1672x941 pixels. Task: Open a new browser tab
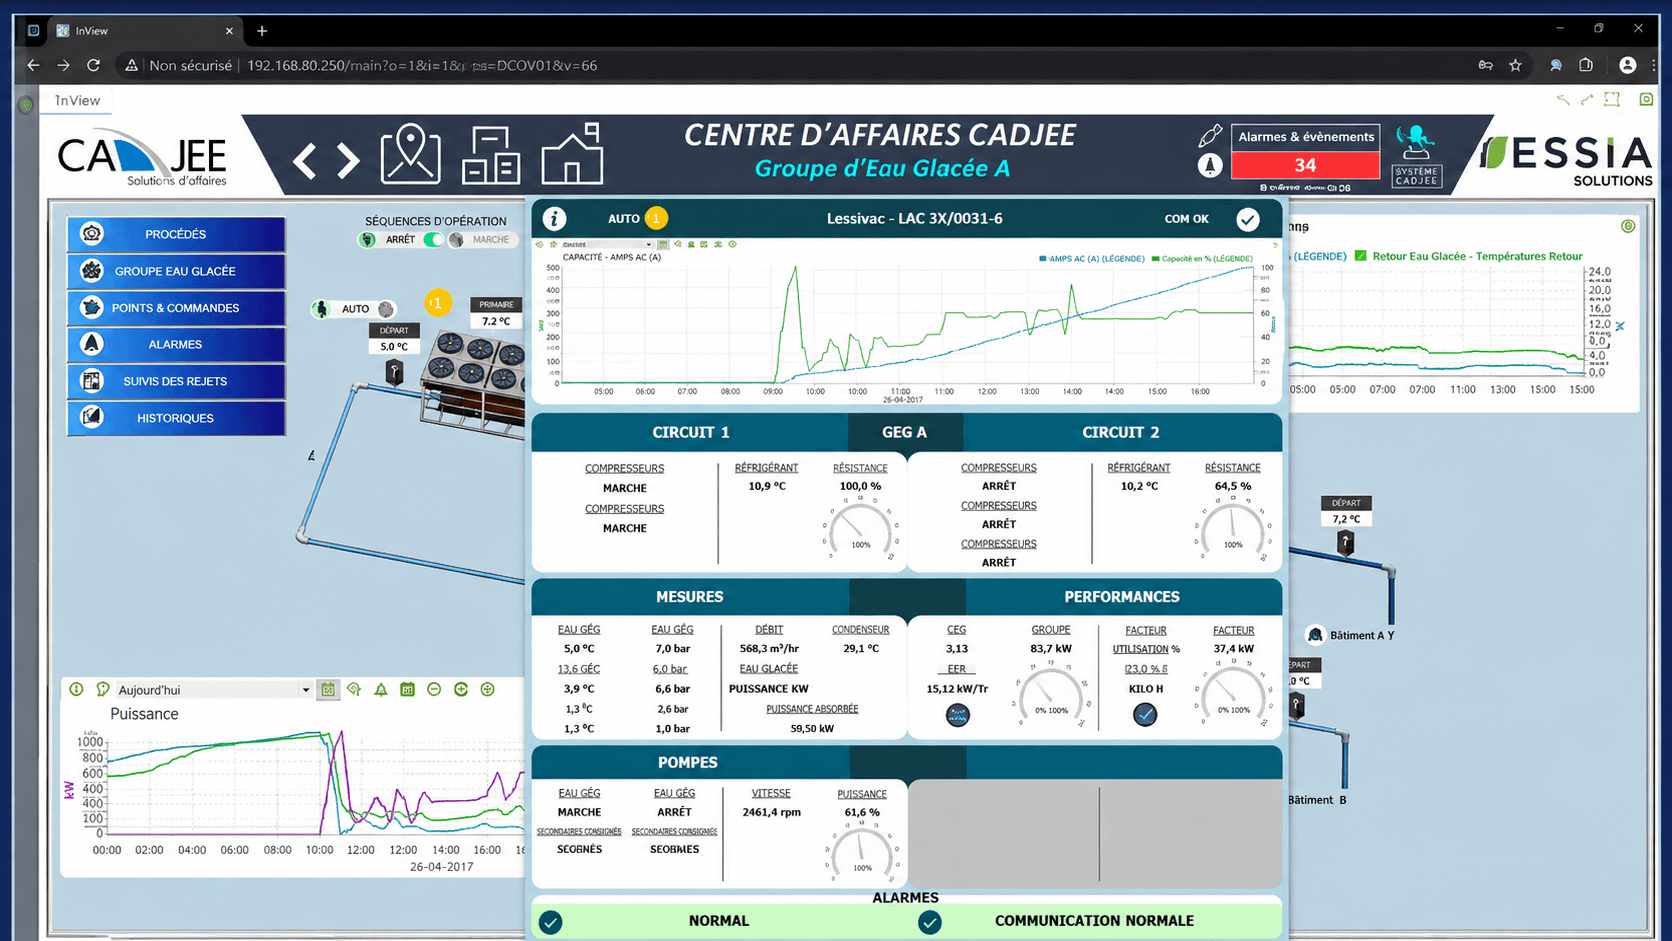point(262,31)
